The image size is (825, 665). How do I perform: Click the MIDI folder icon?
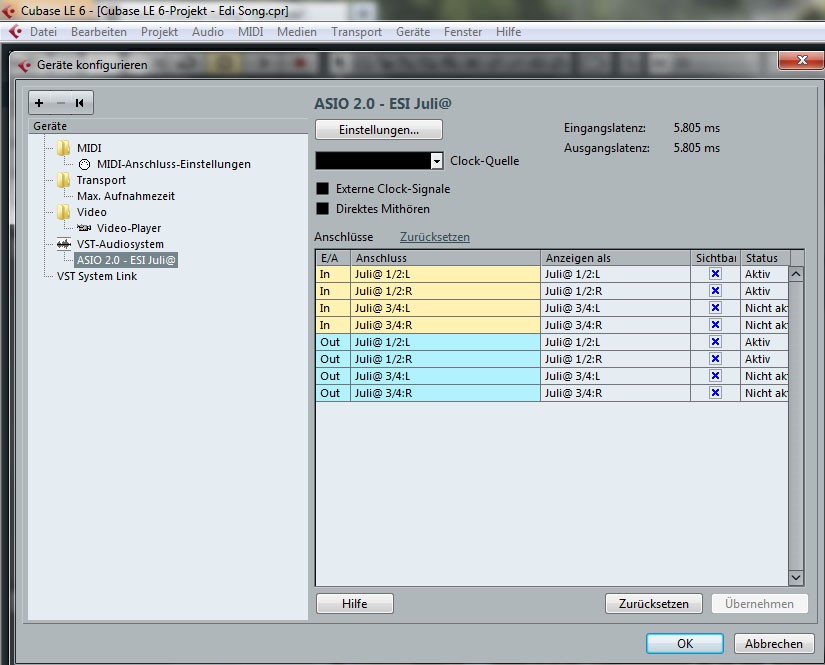[64, 148]
